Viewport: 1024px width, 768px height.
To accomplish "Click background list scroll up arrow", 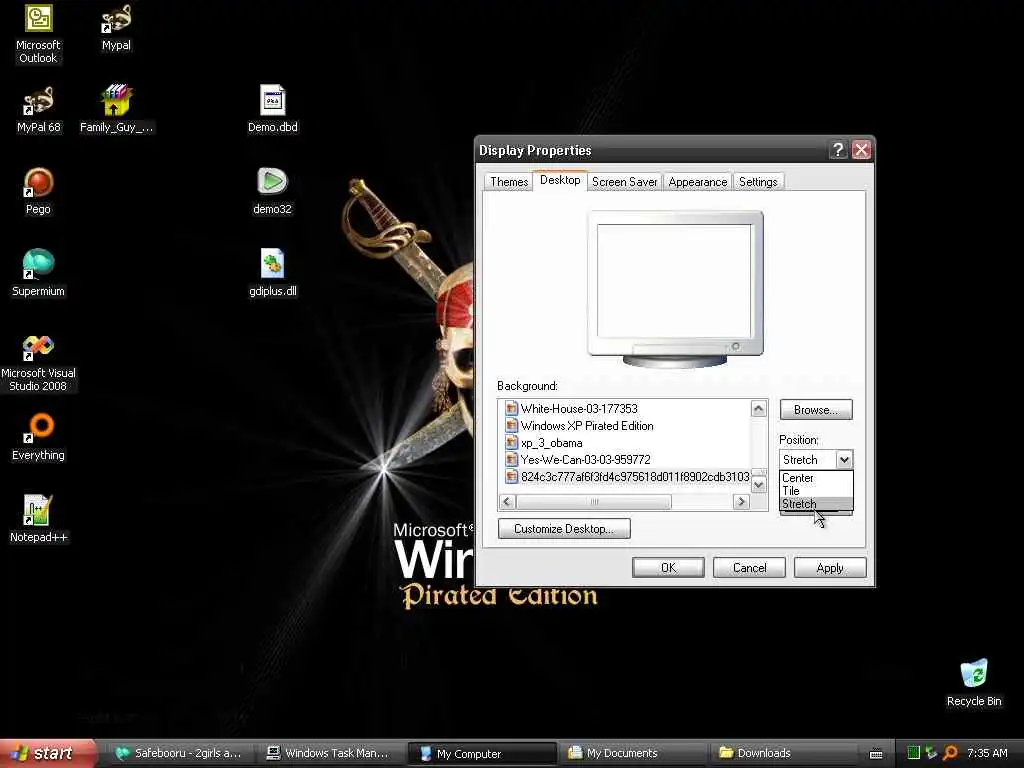I will [x=758, y=409].
